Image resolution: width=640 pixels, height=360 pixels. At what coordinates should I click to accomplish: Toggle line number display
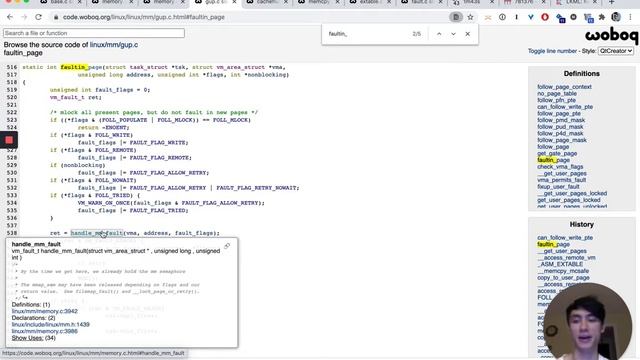coord(552,51)
